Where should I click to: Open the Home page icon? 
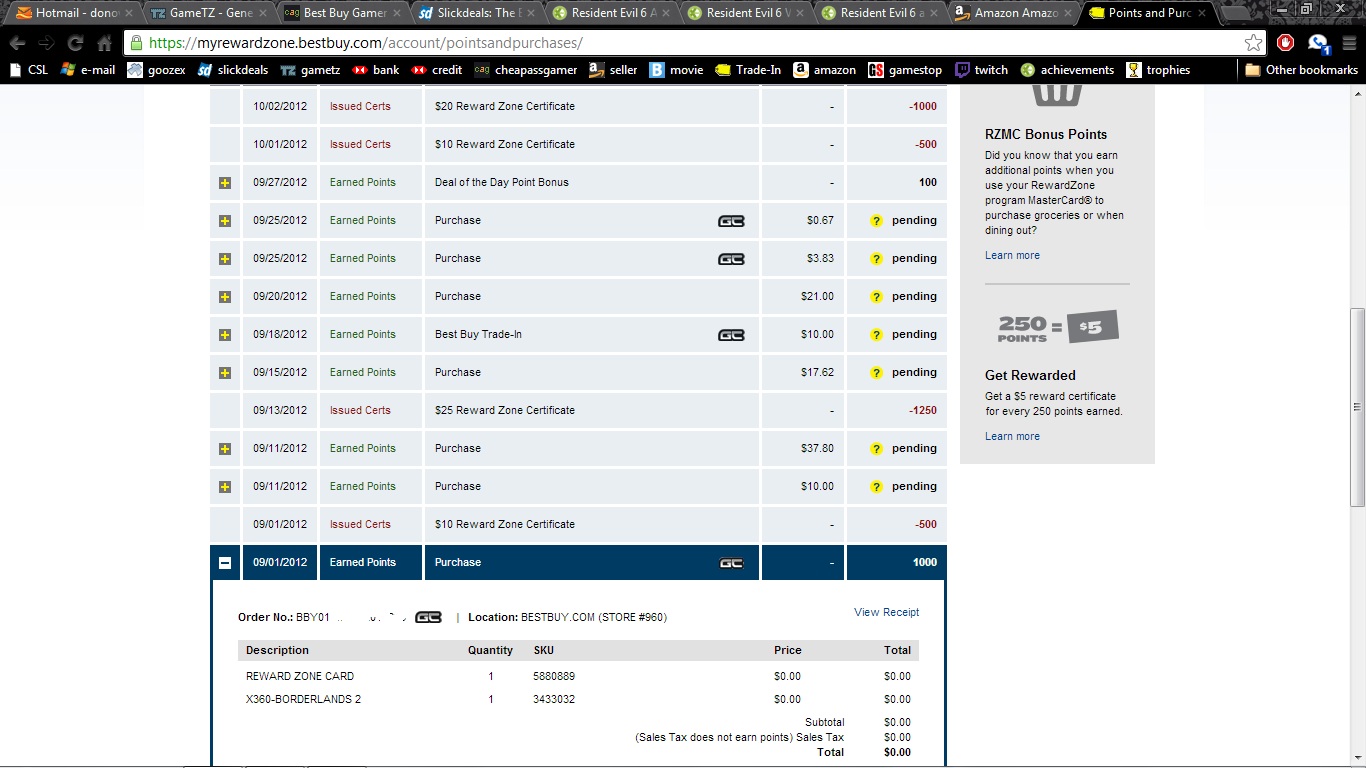pos(104,43)
